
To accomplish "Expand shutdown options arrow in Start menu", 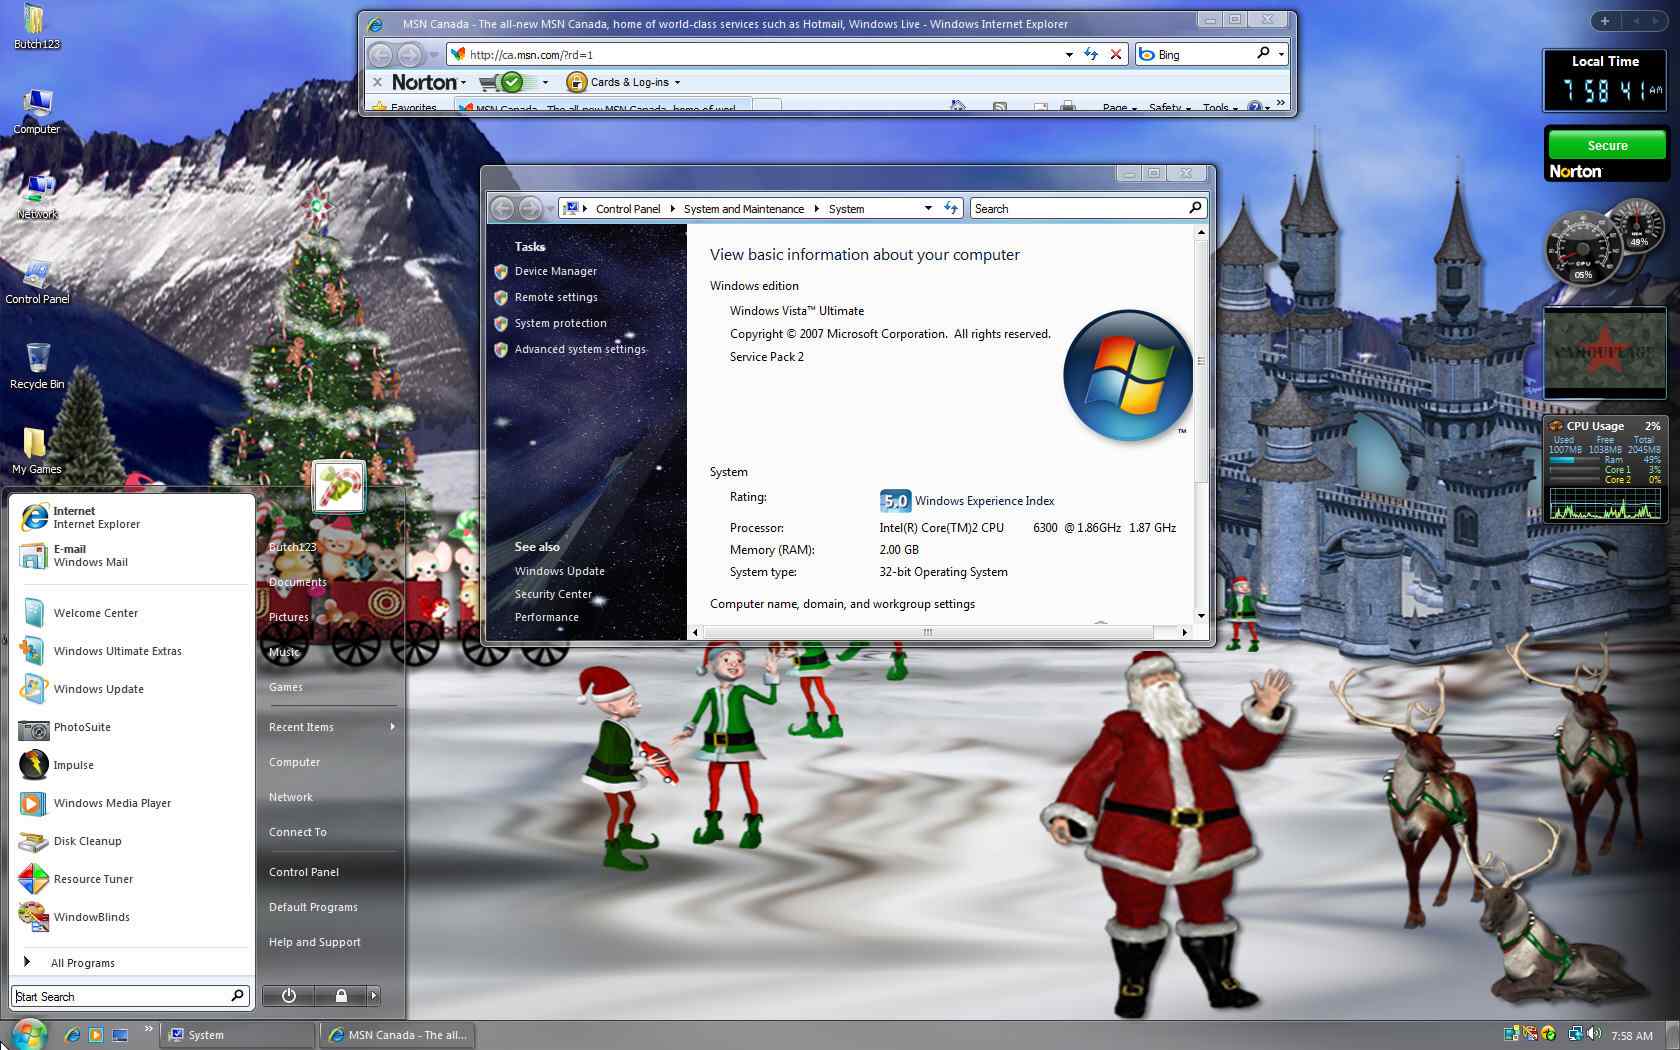I will 374,995.
